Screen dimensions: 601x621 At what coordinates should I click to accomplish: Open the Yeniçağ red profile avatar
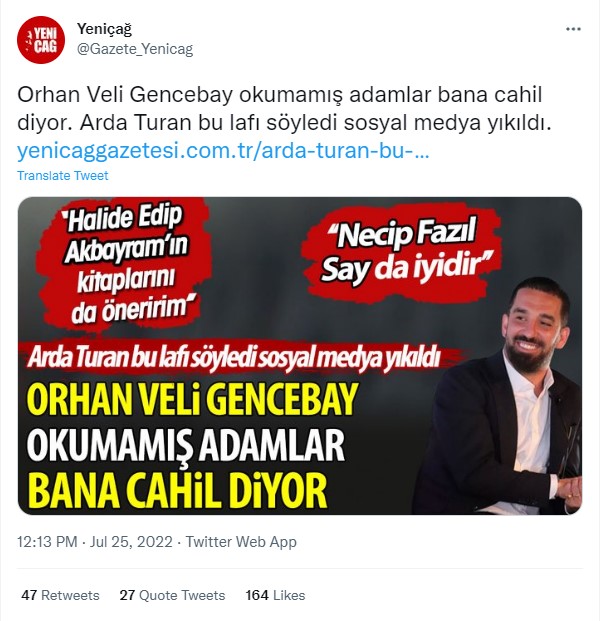point(41,40)
